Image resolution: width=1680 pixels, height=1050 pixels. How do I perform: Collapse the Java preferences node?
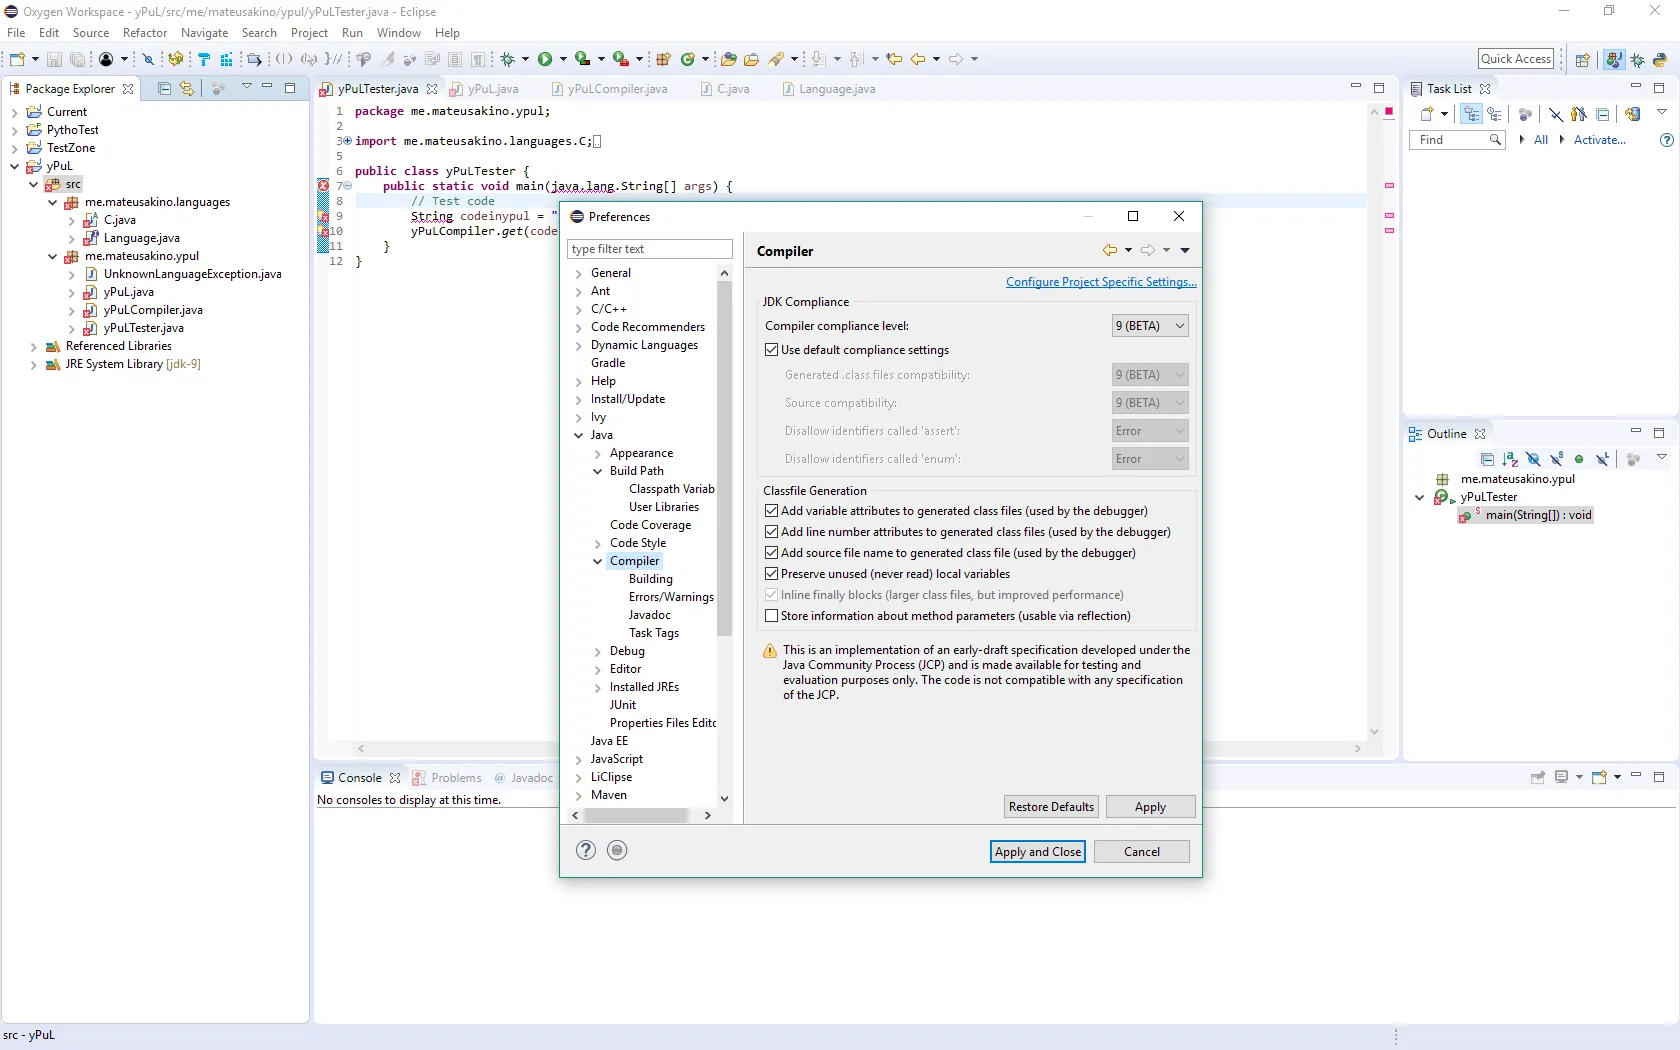[x=579, y=435]
